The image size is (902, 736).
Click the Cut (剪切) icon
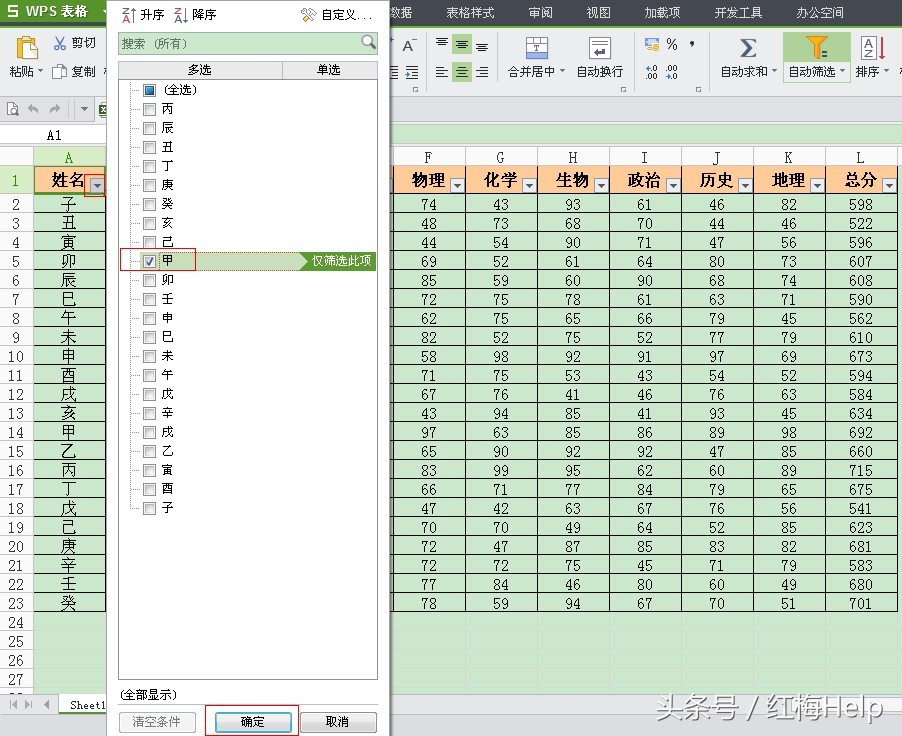pos(61,42)
